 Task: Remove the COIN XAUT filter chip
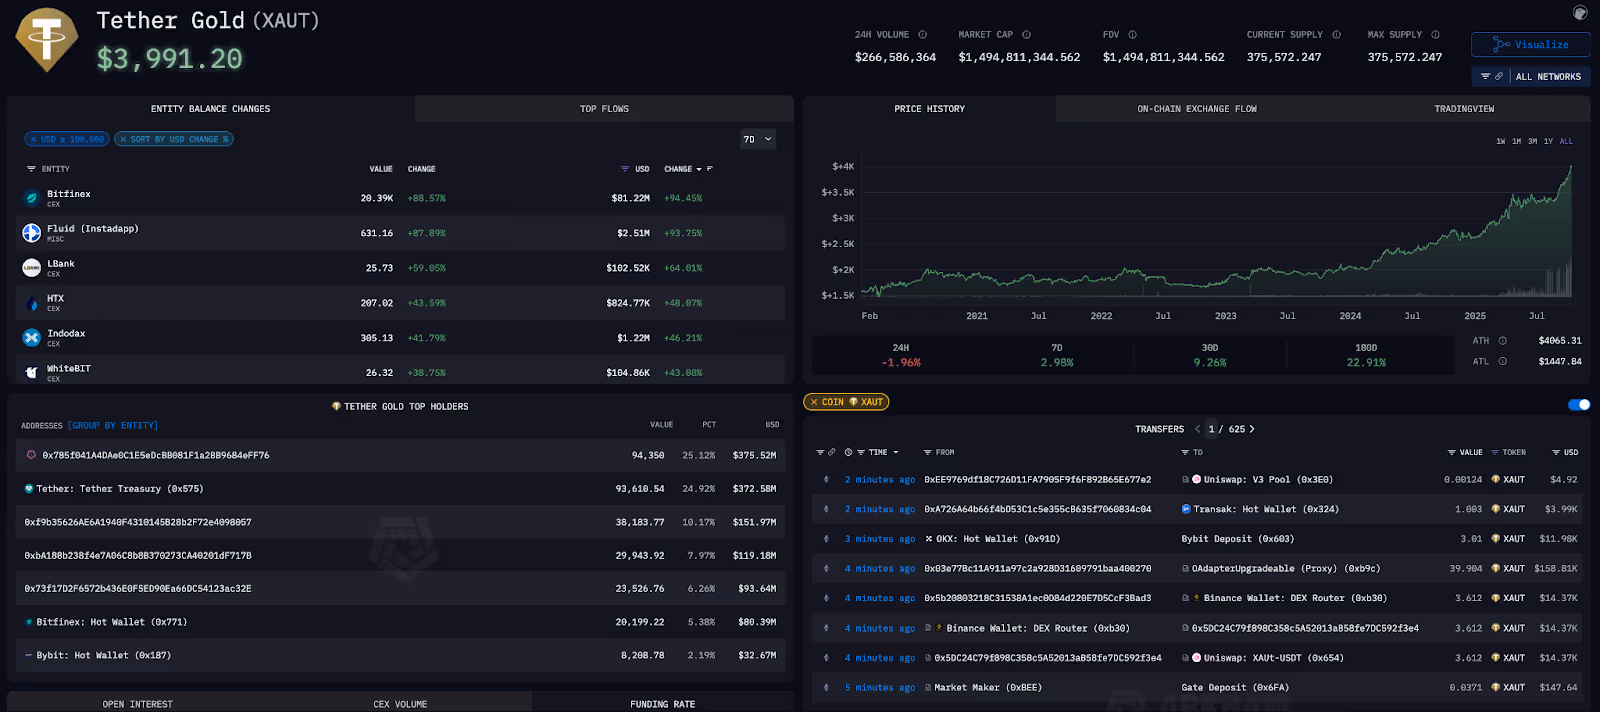pyautogui.click(x=814, y=402)
